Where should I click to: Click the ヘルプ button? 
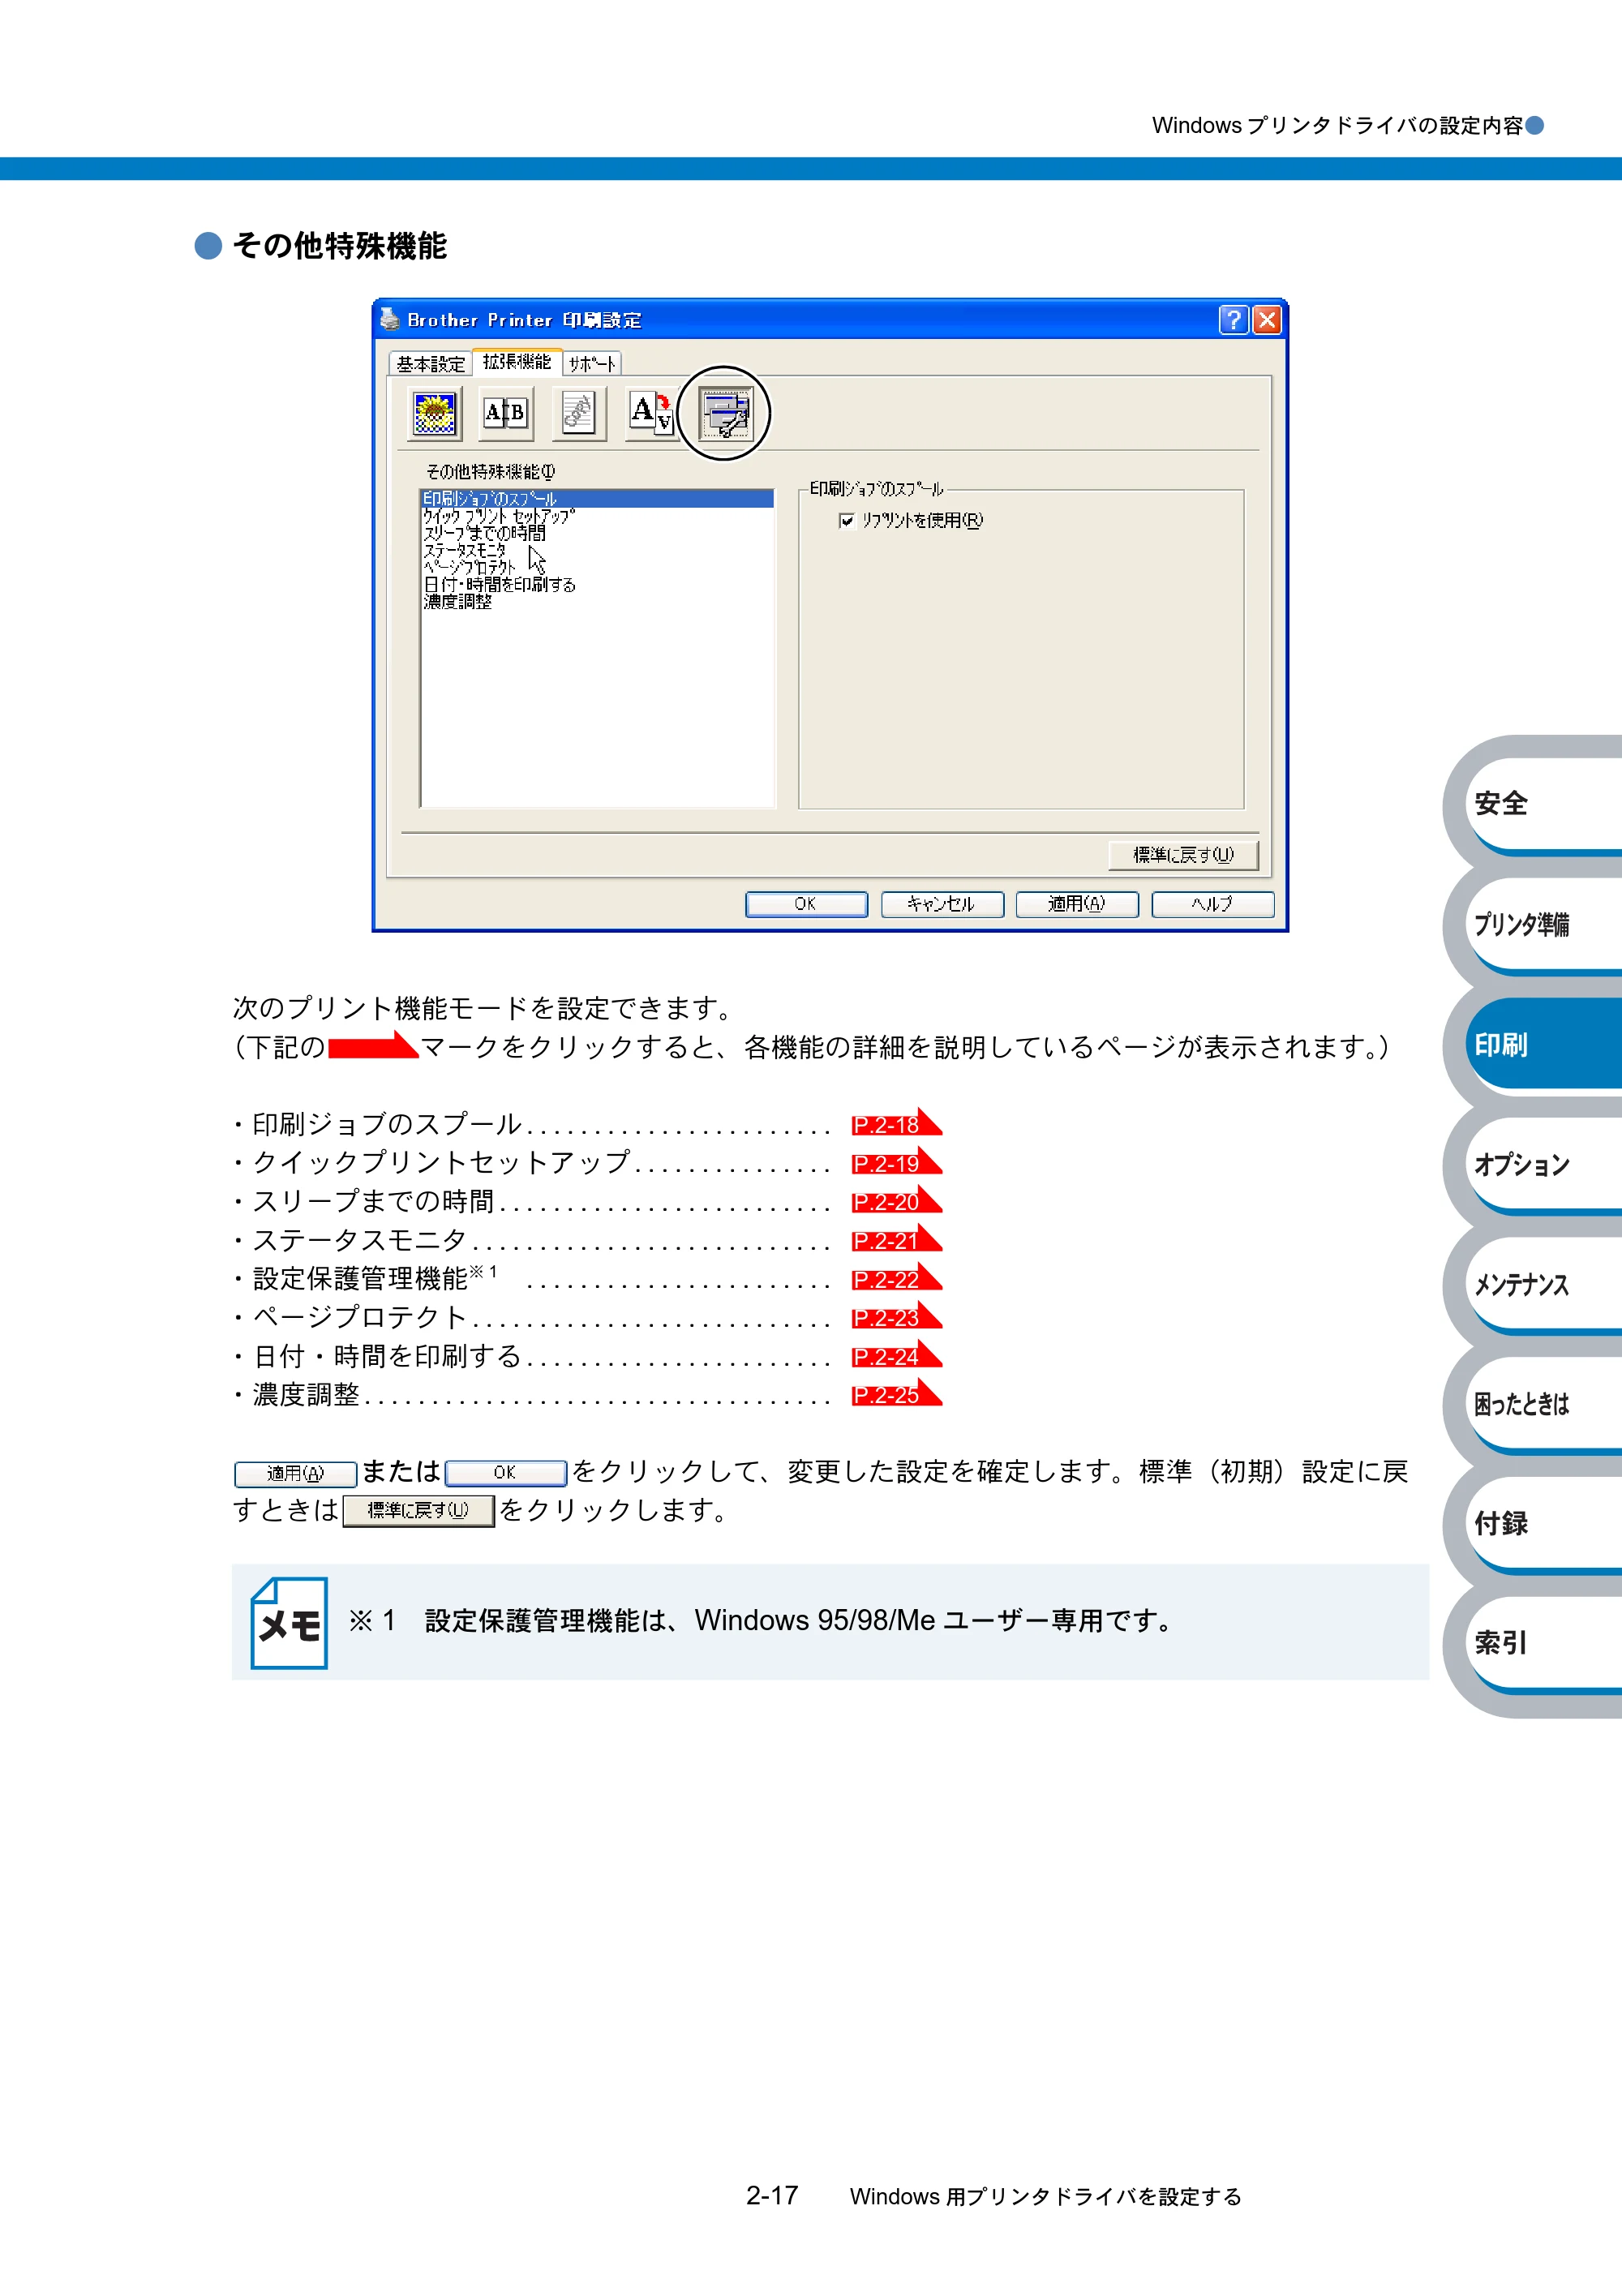tap(1212, 904)
